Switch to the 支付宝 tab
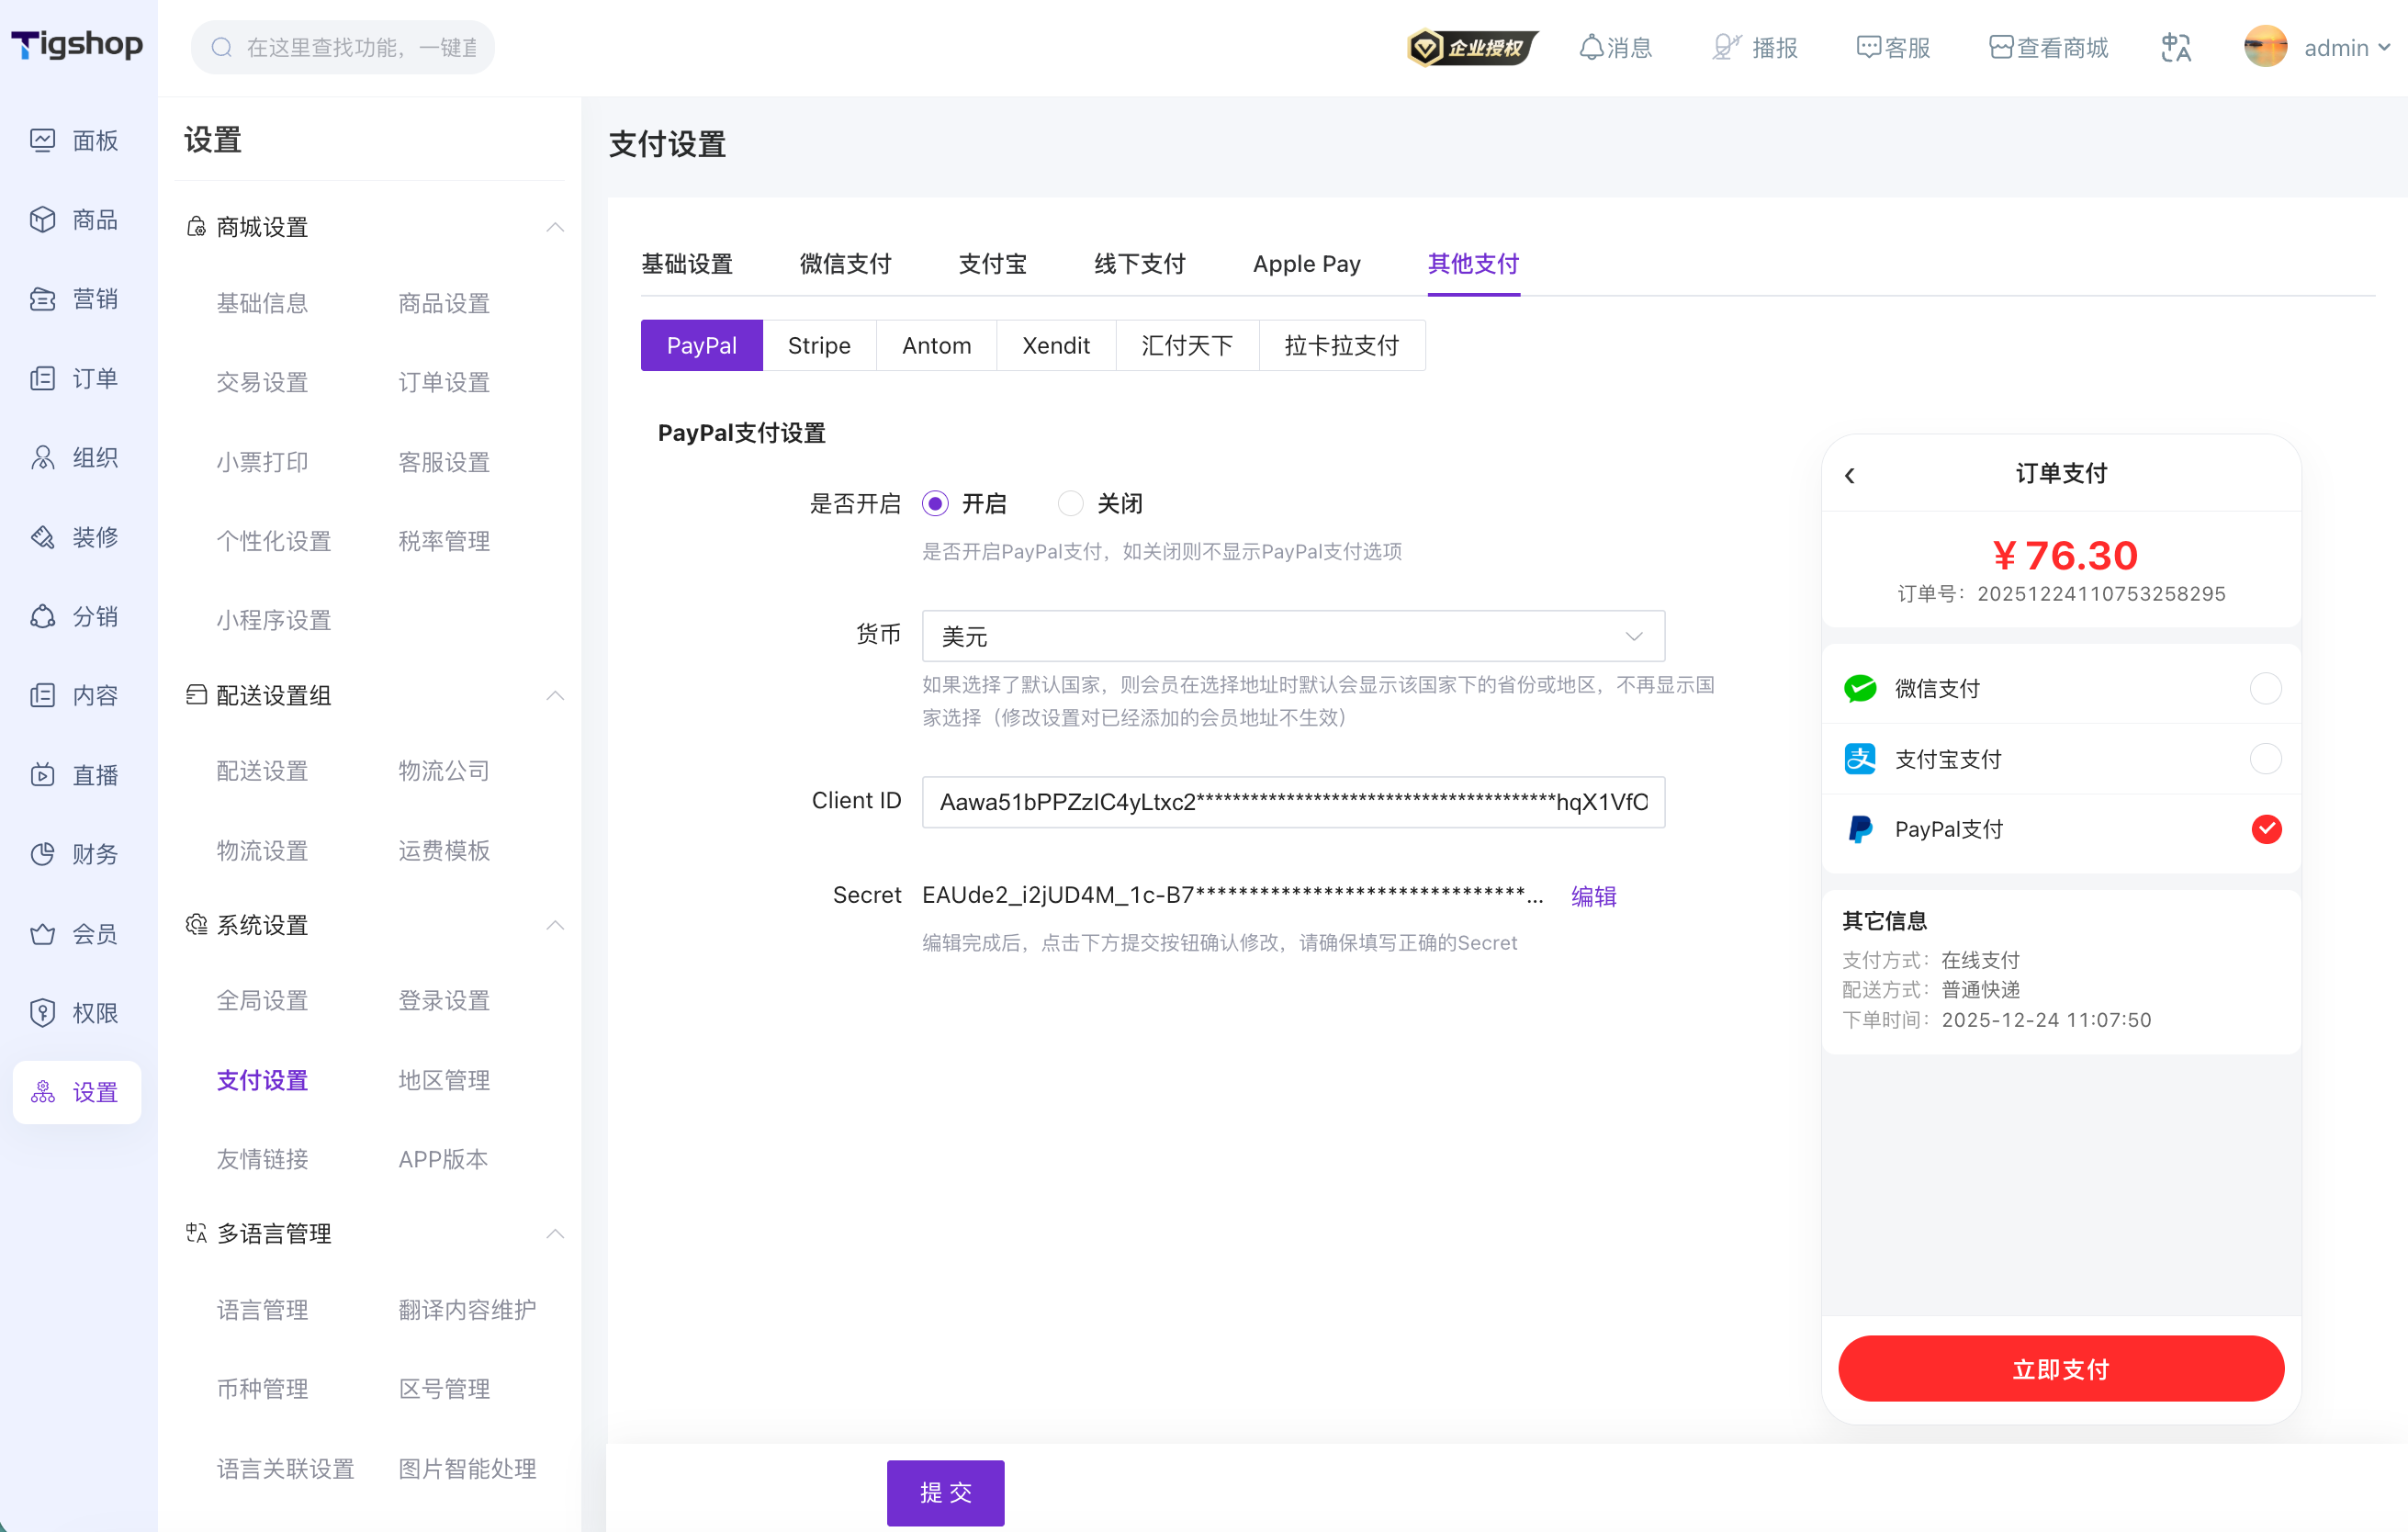The height and width of the screenshot is (1532, 2408). coord(992,264)
